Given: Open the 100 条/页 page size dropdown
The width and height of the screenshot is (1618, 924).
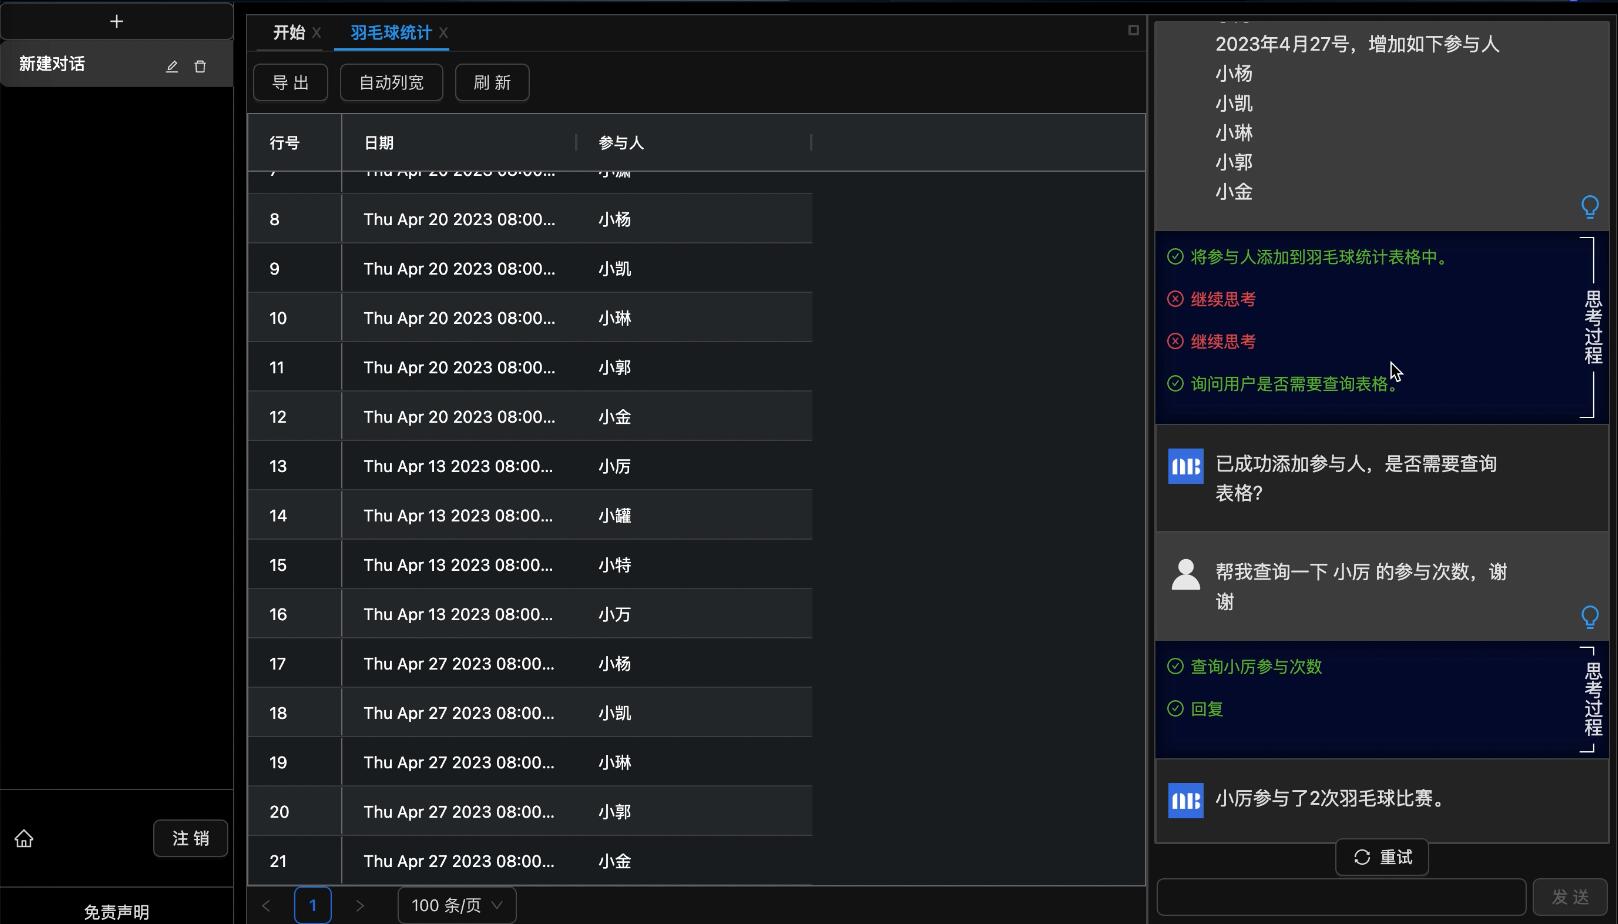Looking at the screenshot, I should pos(457,905).
